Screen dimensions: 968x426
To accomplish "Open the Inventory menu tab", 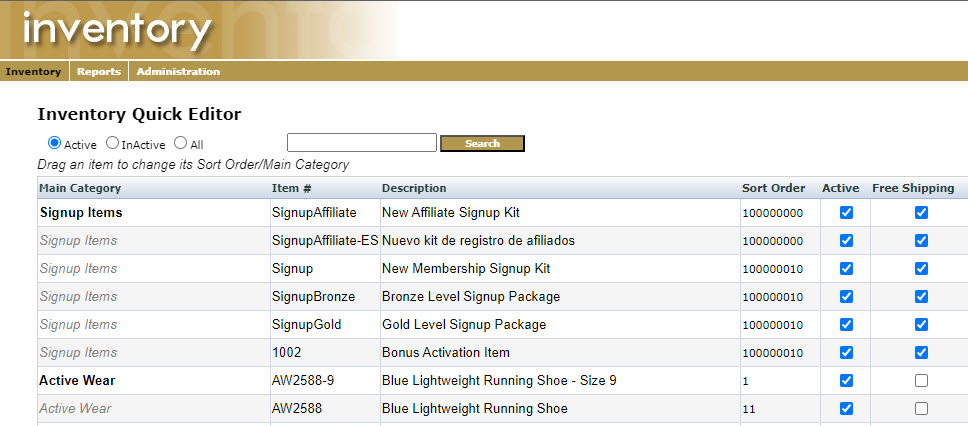I will pos(33,72).
